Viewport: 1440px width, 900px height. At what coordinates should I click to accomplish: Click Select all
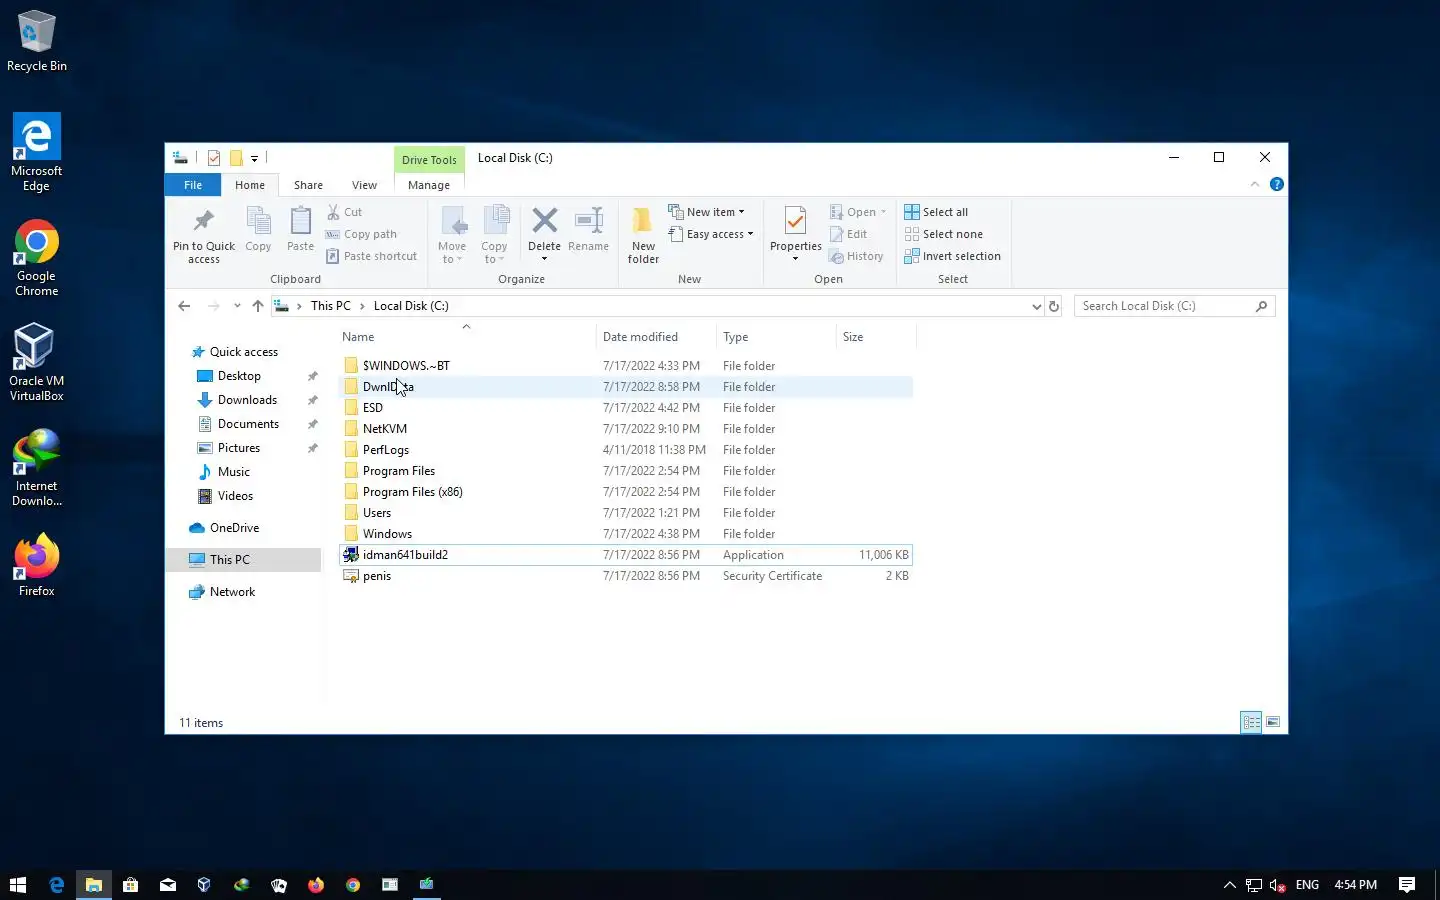[936, 212]
